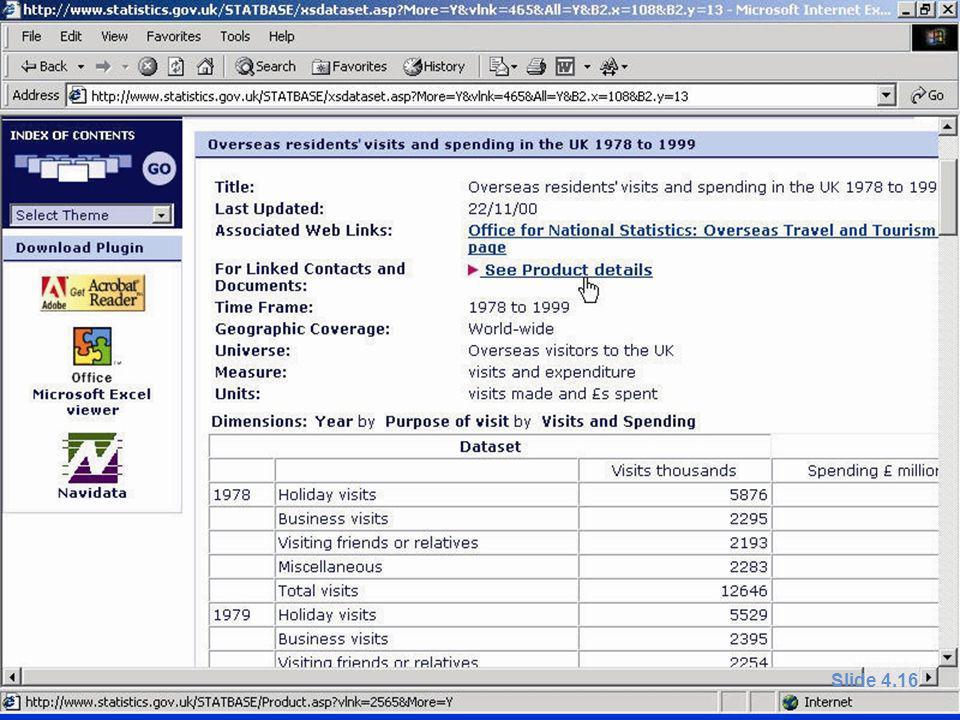Click the Microsoft Excel viewer text link
Image resolution: width=960 pixels, height=720 pixels.
click(x=92, y=402)
